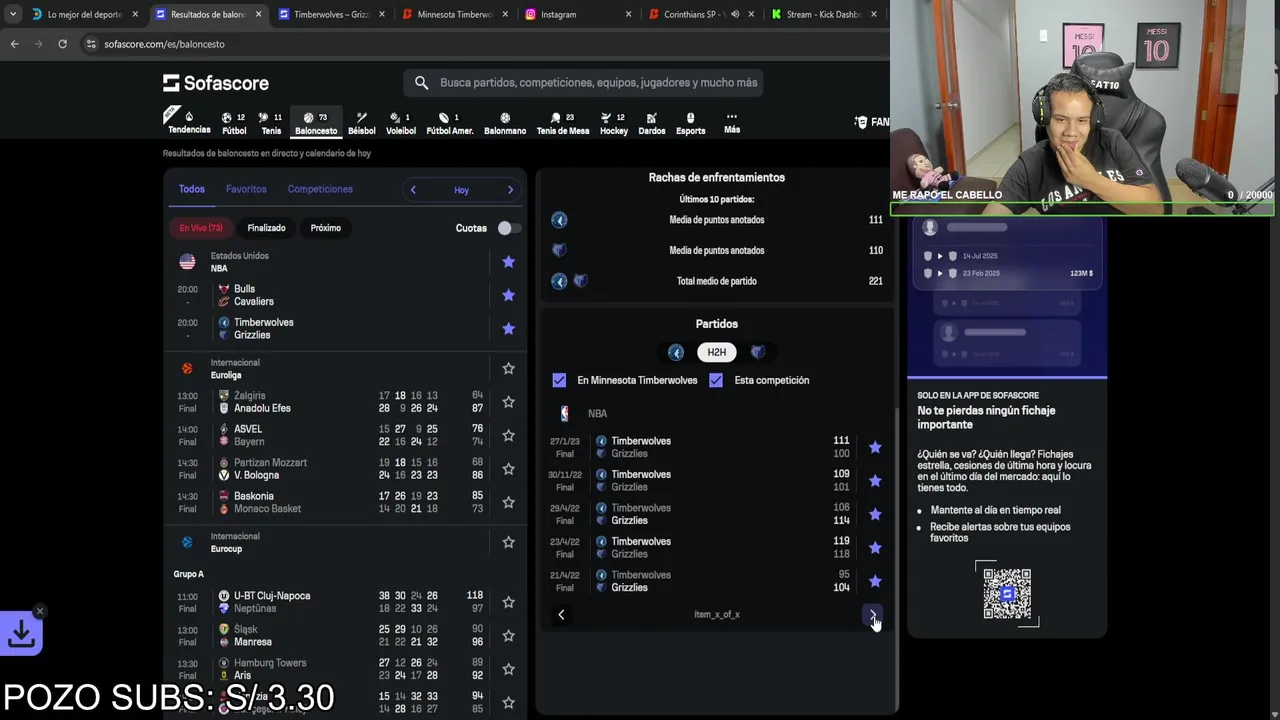Uncheck Esta competición checkbox
The height and width of the screenshot is (720, 1280).
click(x=716, y=380)
